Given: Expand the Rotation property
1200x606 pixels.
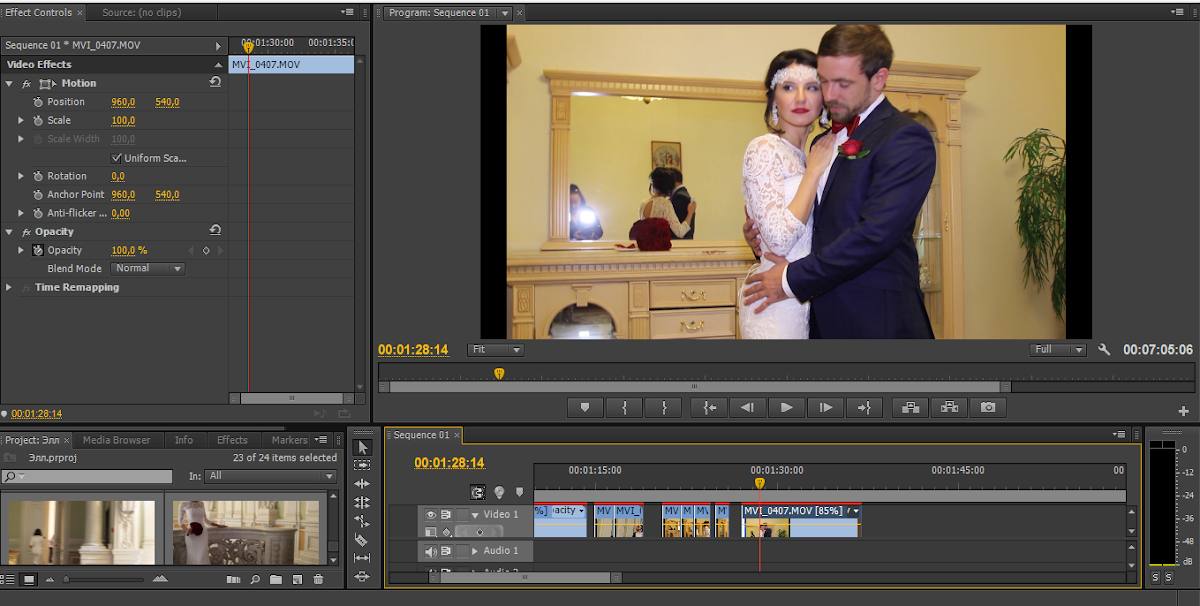Looking at the screenshot, I should click(x=21, y=176).
